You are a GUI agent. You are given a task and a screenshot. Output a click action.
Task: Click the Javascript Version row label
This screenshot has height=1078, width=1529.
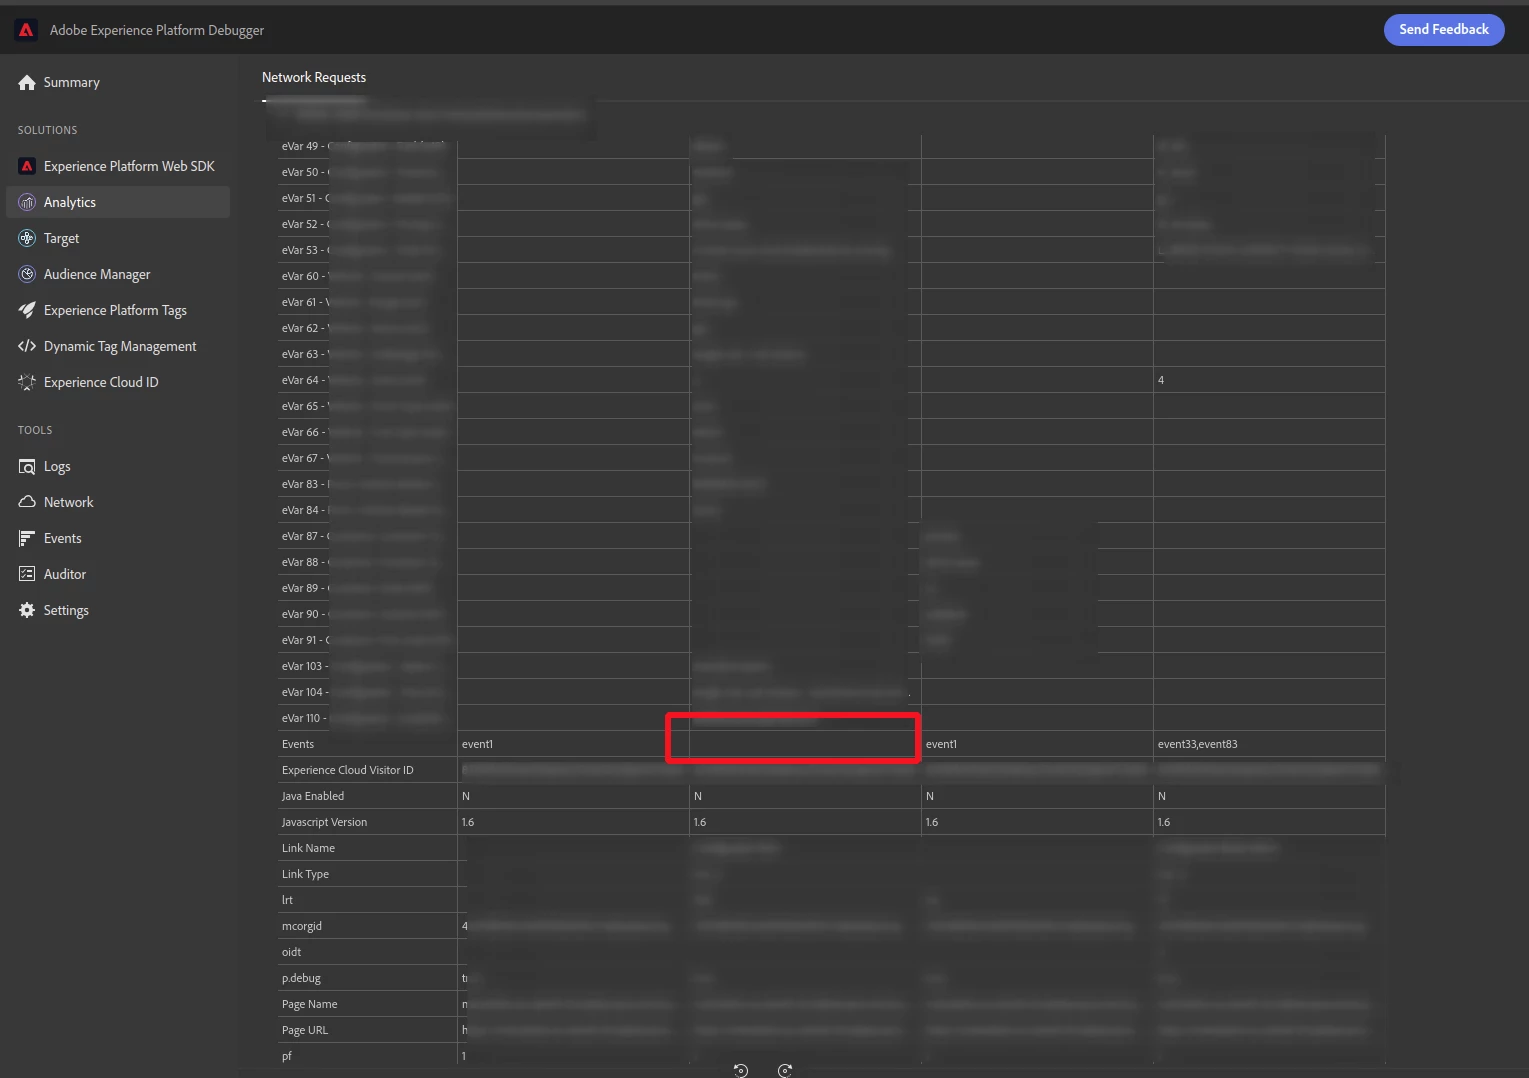(x=325, y=822)
